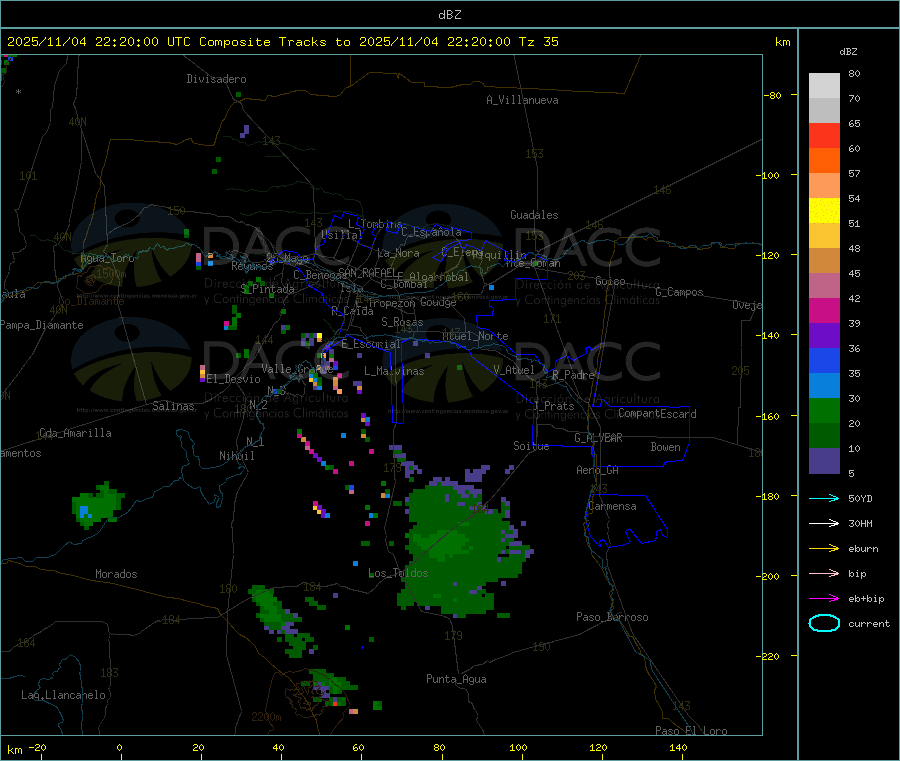The image size is (900, 761).
Task: Click the bright green 20 dBZ swatch
Action: pyautogui.click(x=824, y=410)
